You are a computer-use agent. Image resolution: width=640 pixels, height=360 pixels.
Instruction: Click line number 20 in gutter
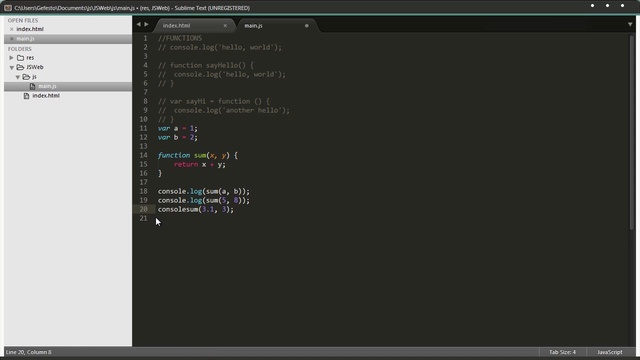pos(143,209)
